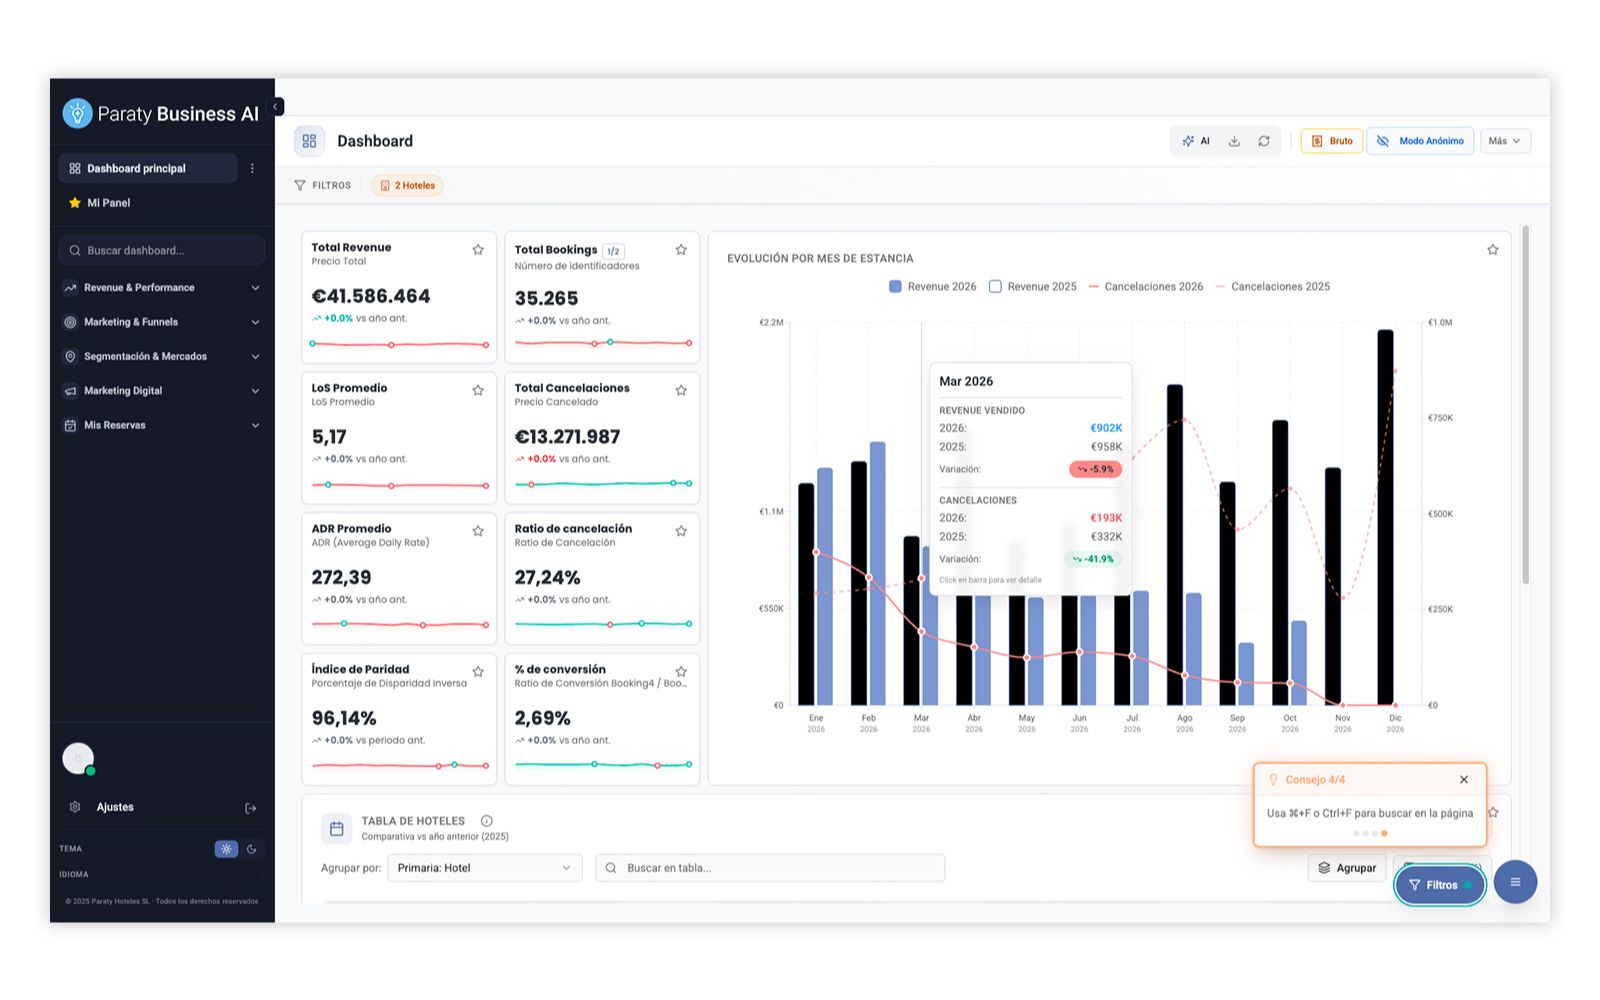Click the Bruto button

point(1332,141)
